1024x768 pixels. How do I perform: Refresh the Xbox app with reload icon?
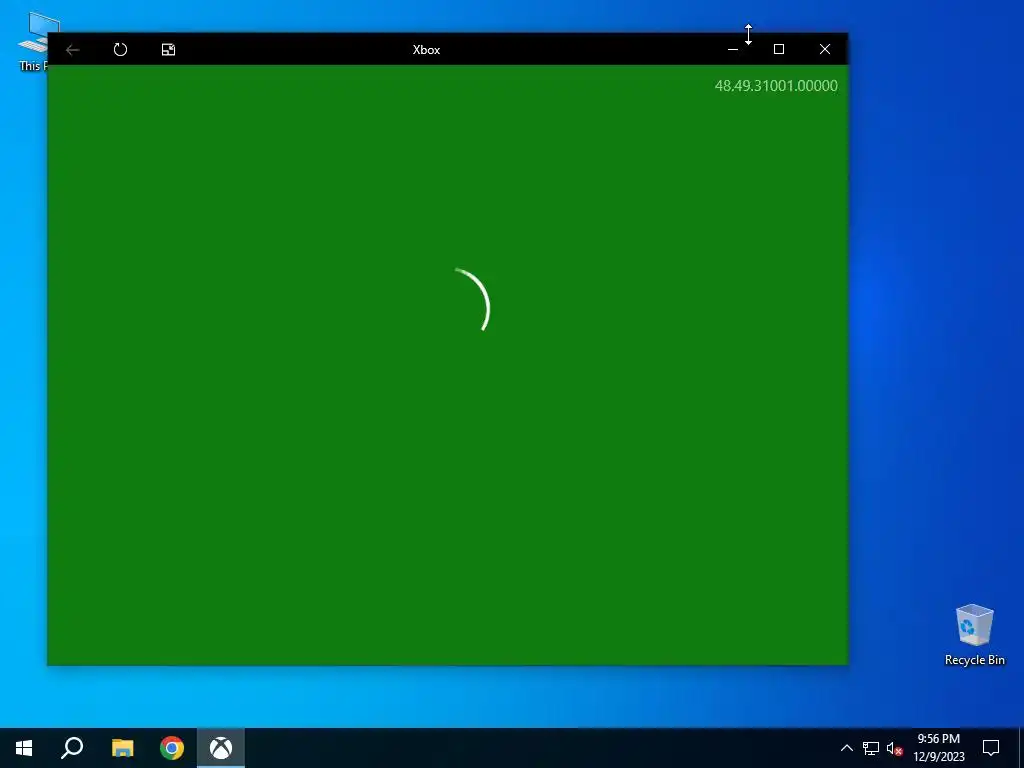pyautogui.click(x=120, y=50)
